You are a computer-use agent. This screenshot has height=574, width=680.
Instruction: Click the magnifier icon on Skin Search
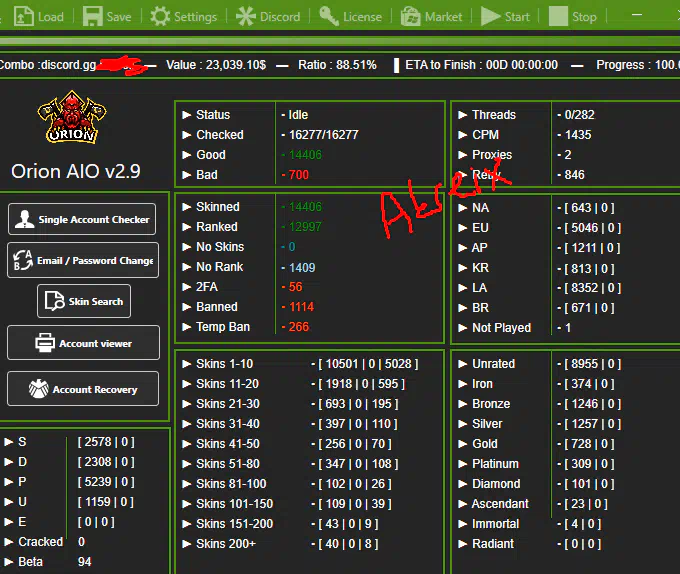[x=56, y=301]
